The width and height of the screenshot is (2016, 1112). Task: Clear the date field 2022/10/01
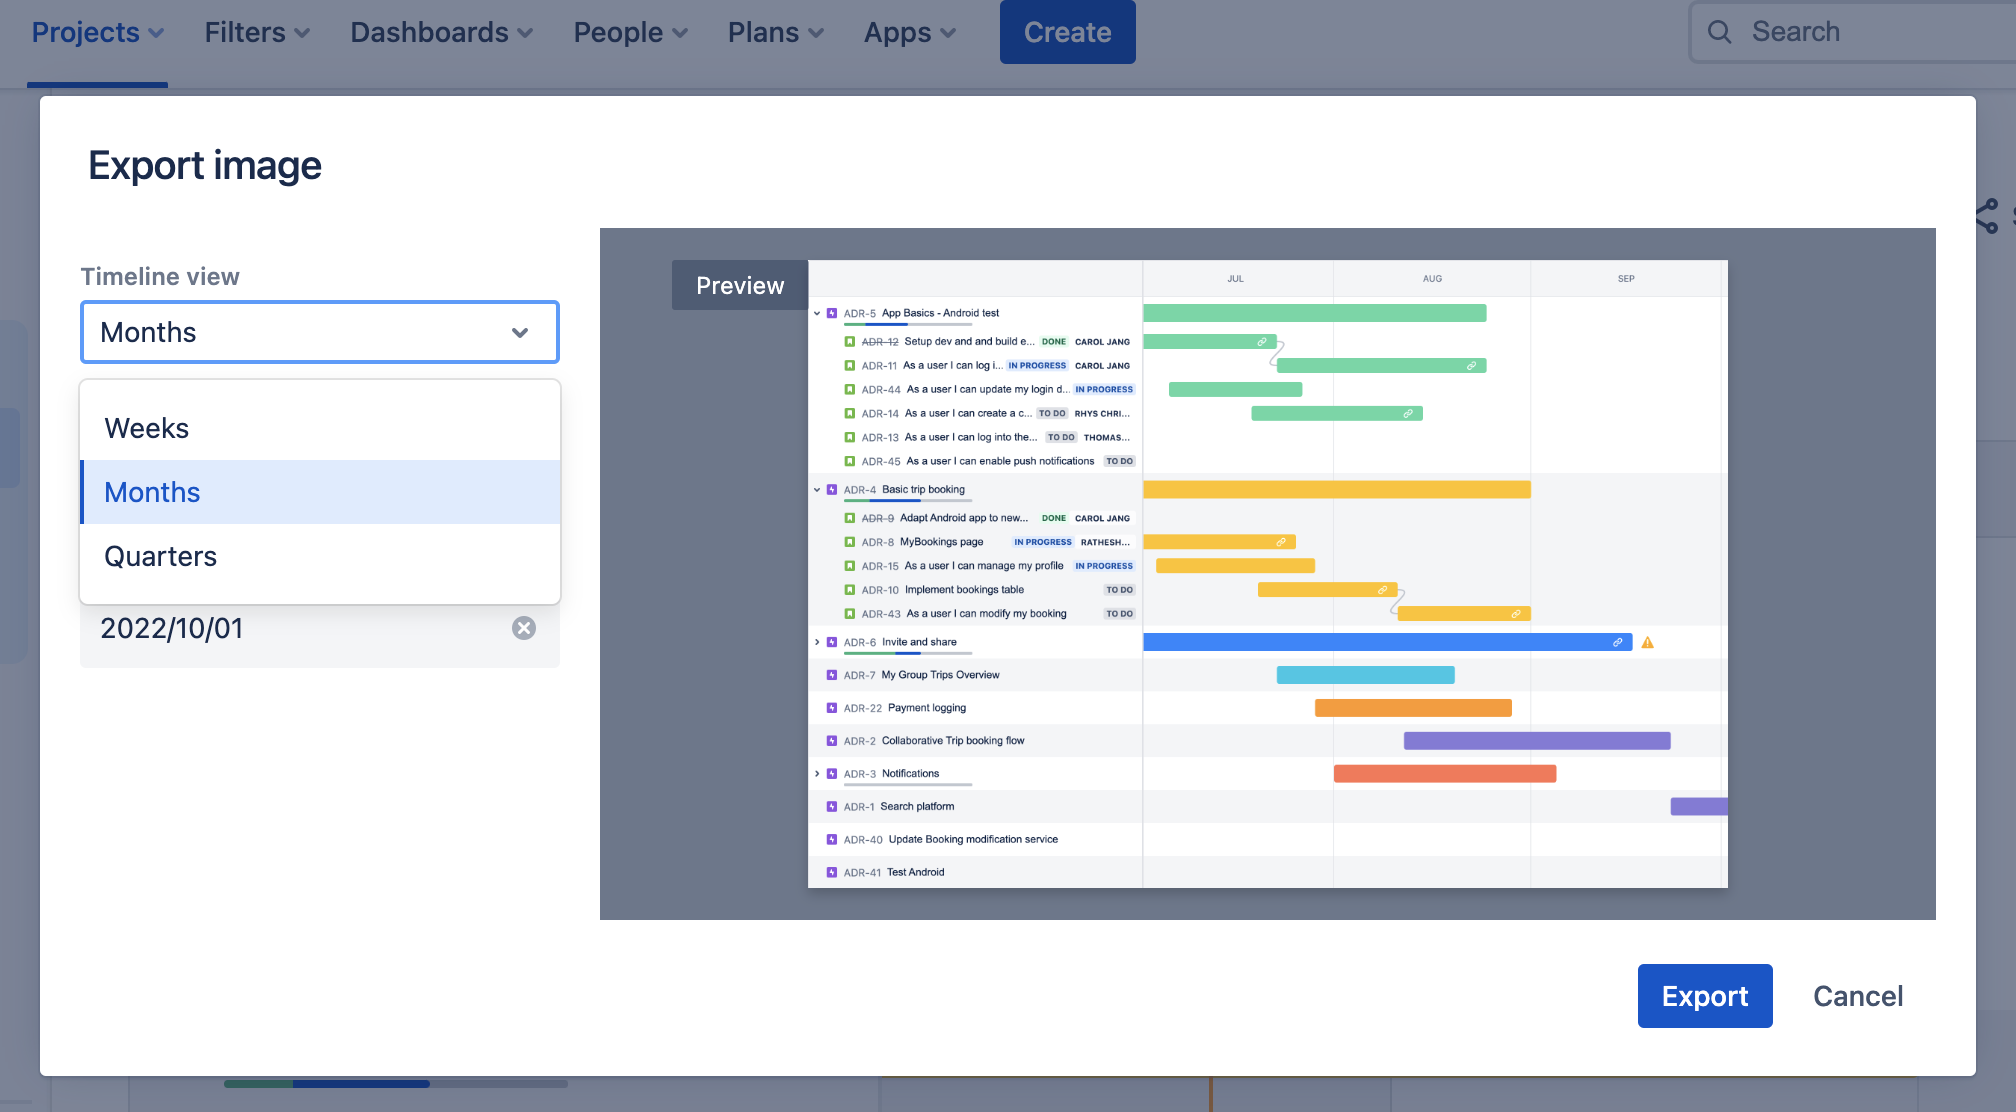523,627
